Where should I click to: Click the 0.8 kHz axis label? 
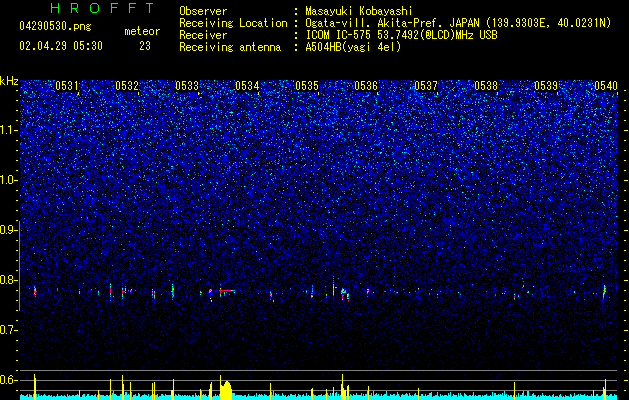8,280
